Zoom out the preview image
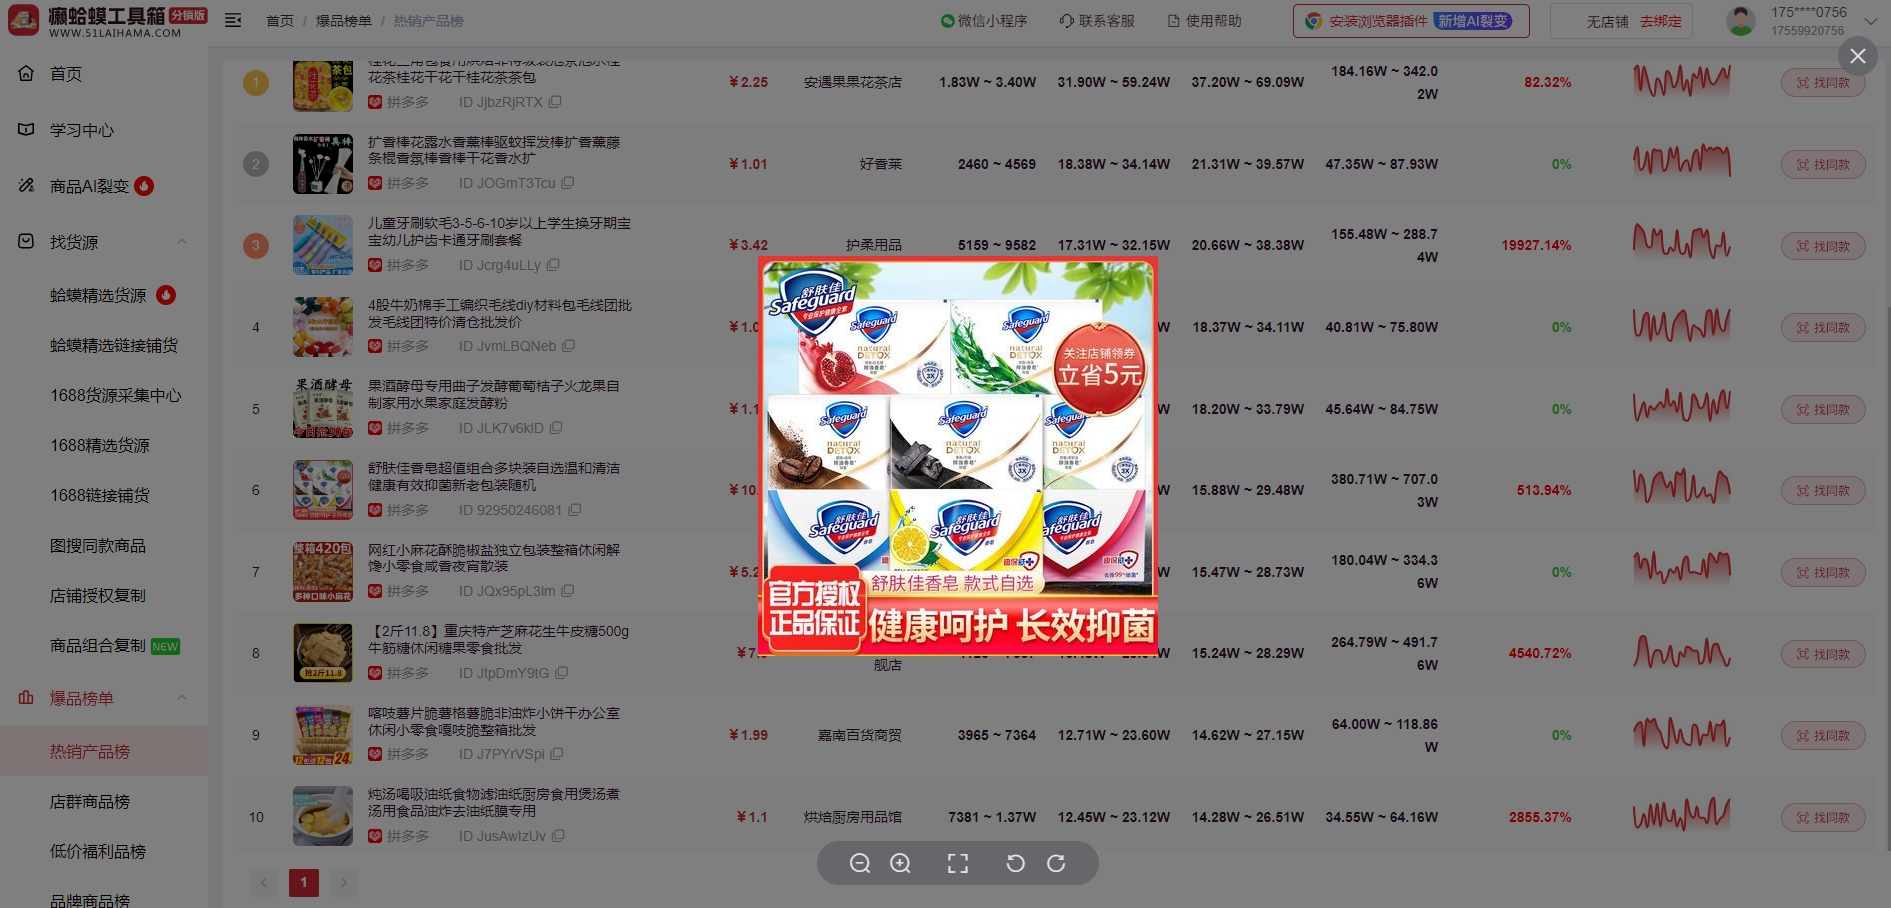The width and height of the screenshot is (1891, 908). pos(859,863)
